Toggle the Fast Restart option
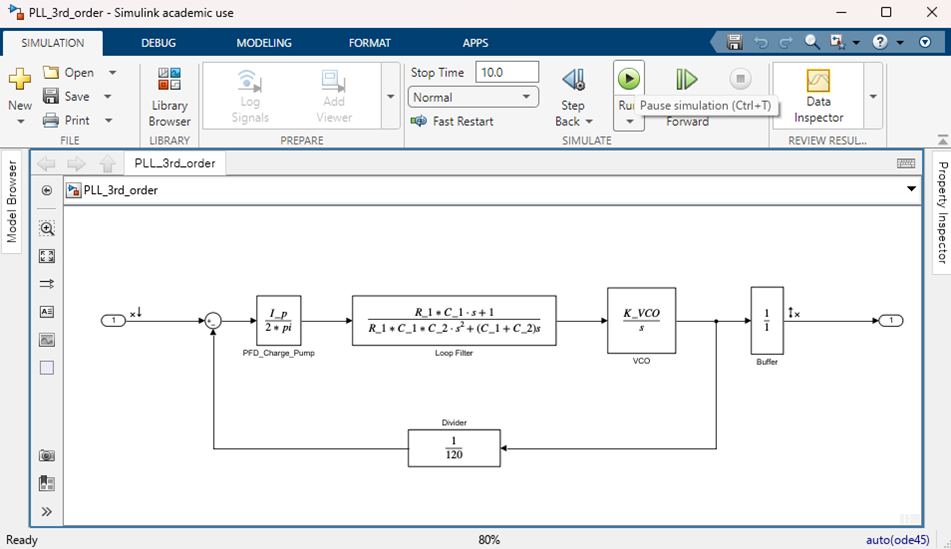 (x=452, y=121)
